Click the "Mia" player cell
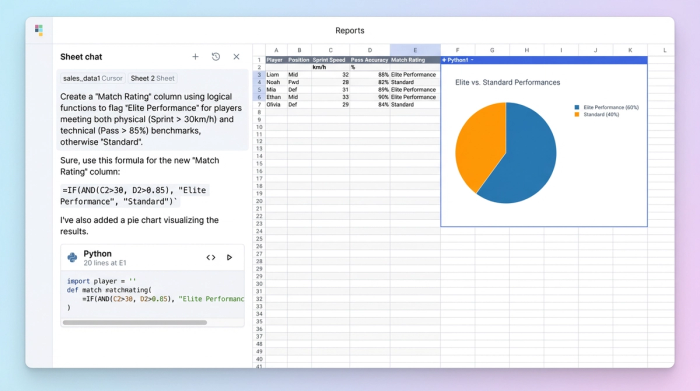Screen dimensions: 700x391 tap(276, 90)
